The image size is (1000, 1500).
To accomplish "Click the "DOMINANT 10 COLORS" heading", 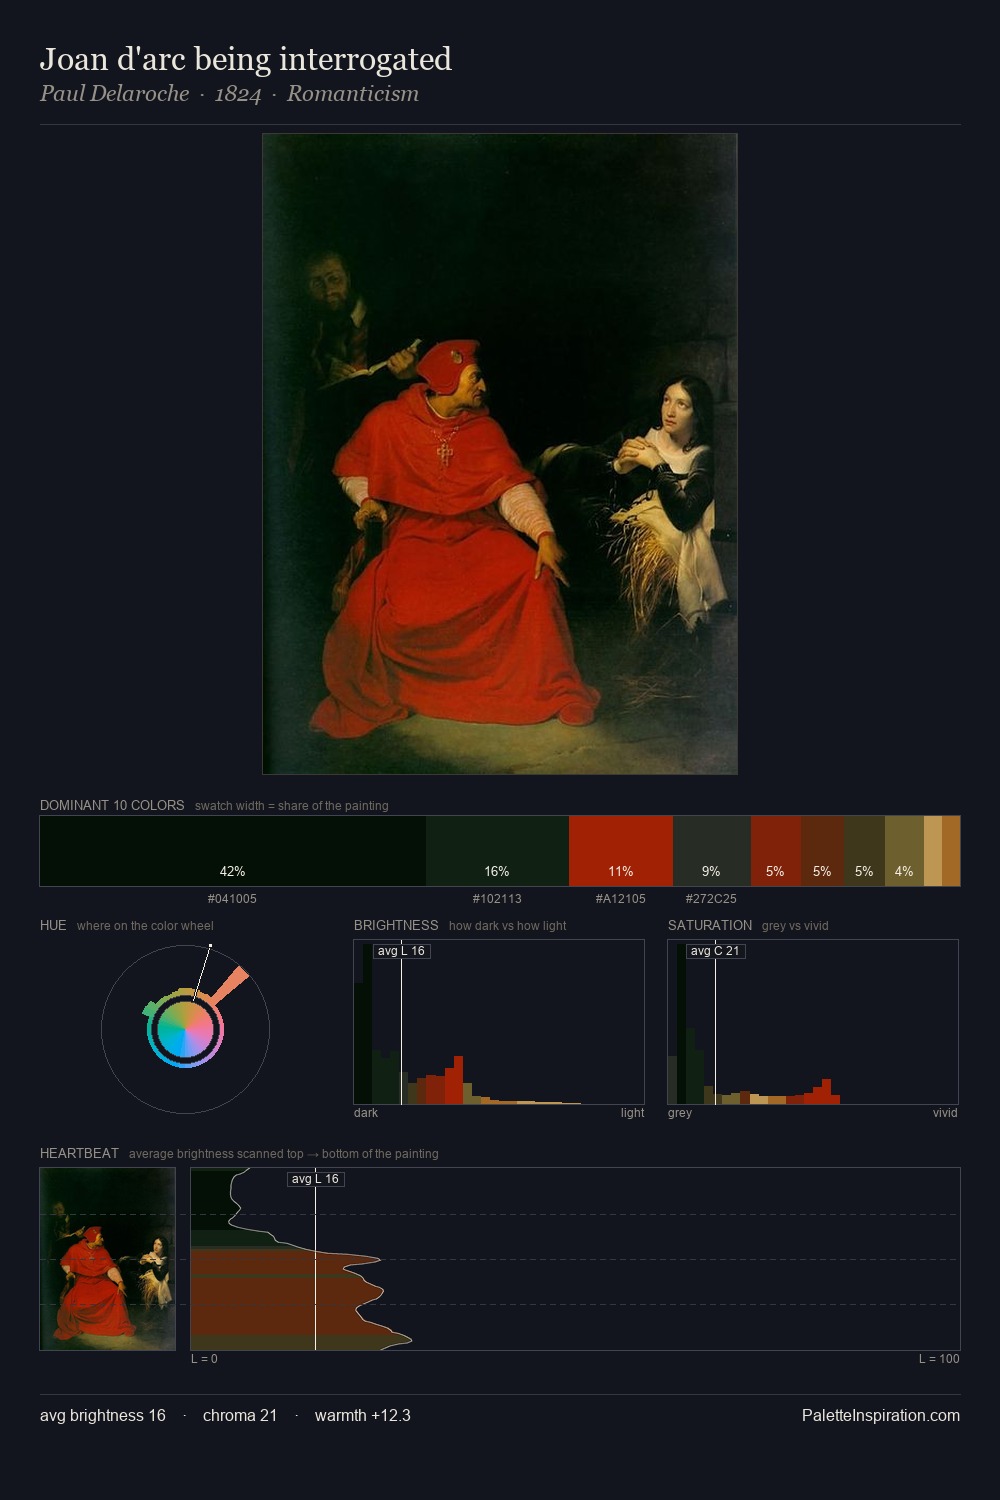I will [x=112, y=805].
